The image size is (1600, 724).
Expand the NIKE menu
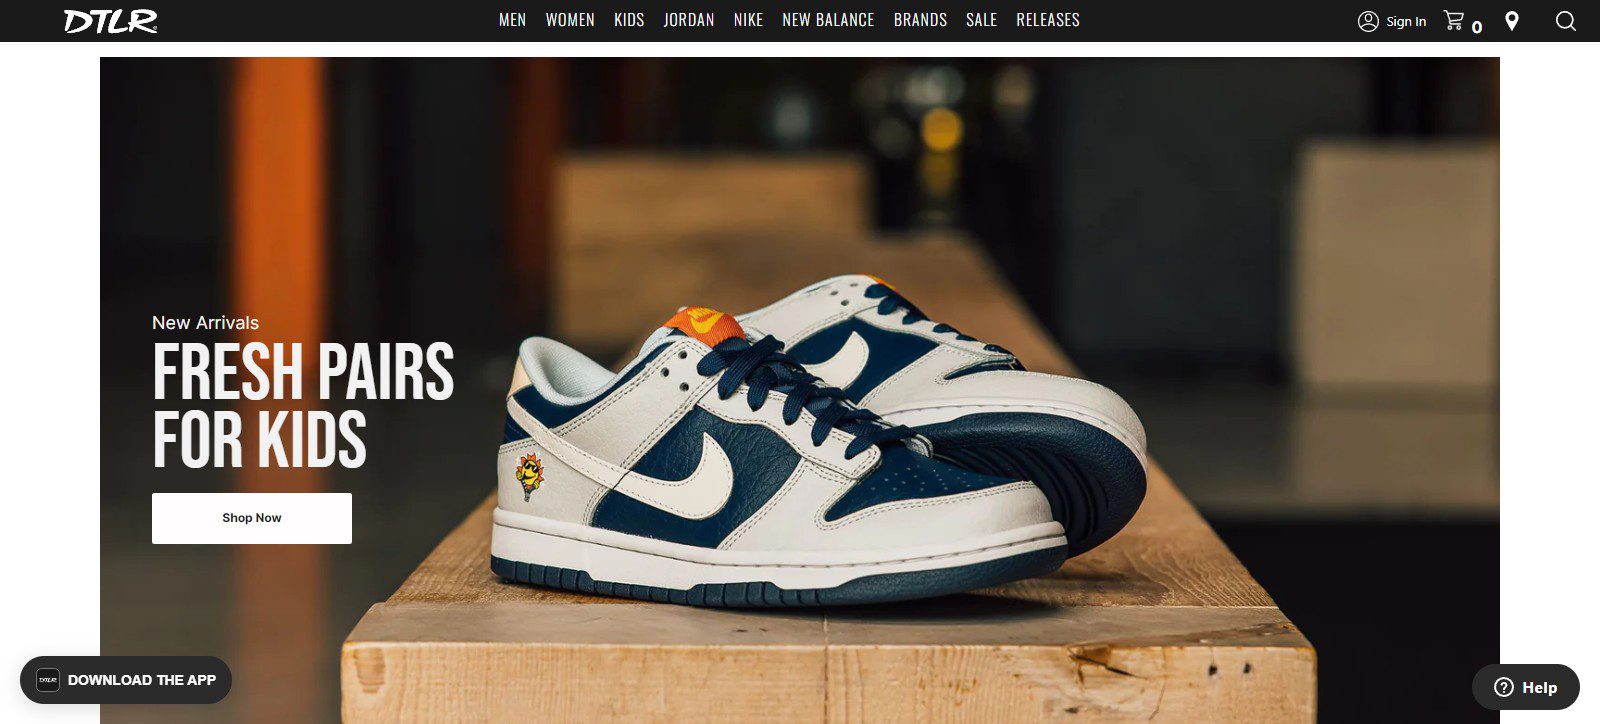coord(748,20)
